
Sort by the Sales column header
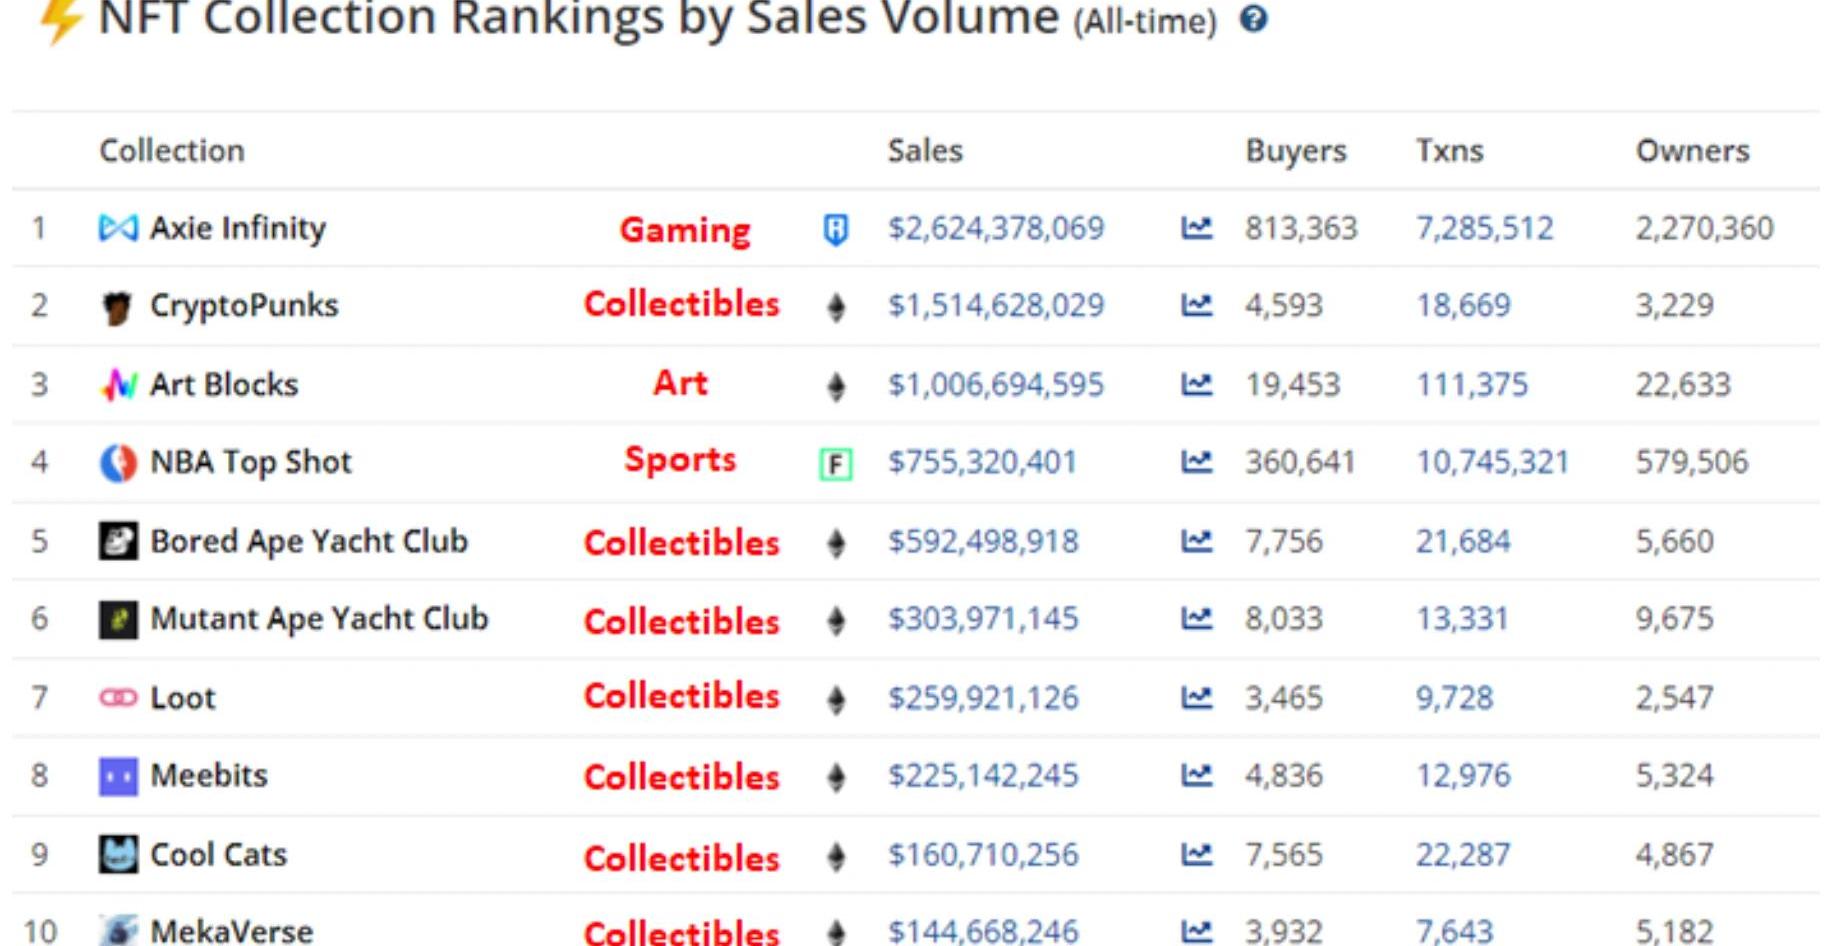coord(925,151)
